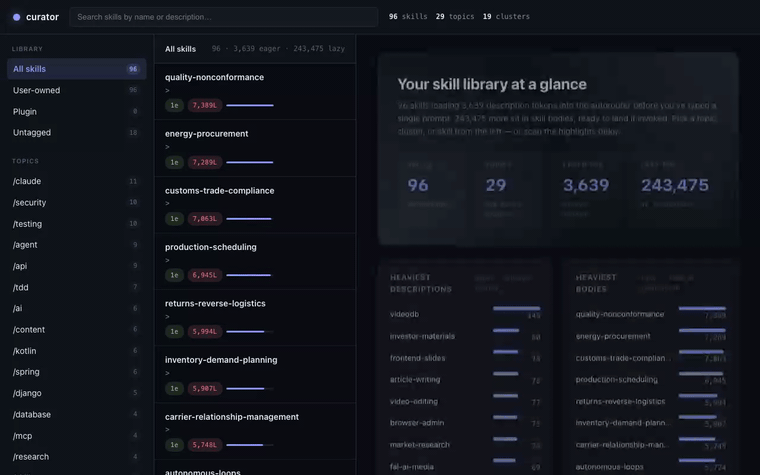Filter by /django topic
The width and height of the screenshot is (760, 475).
77,393
